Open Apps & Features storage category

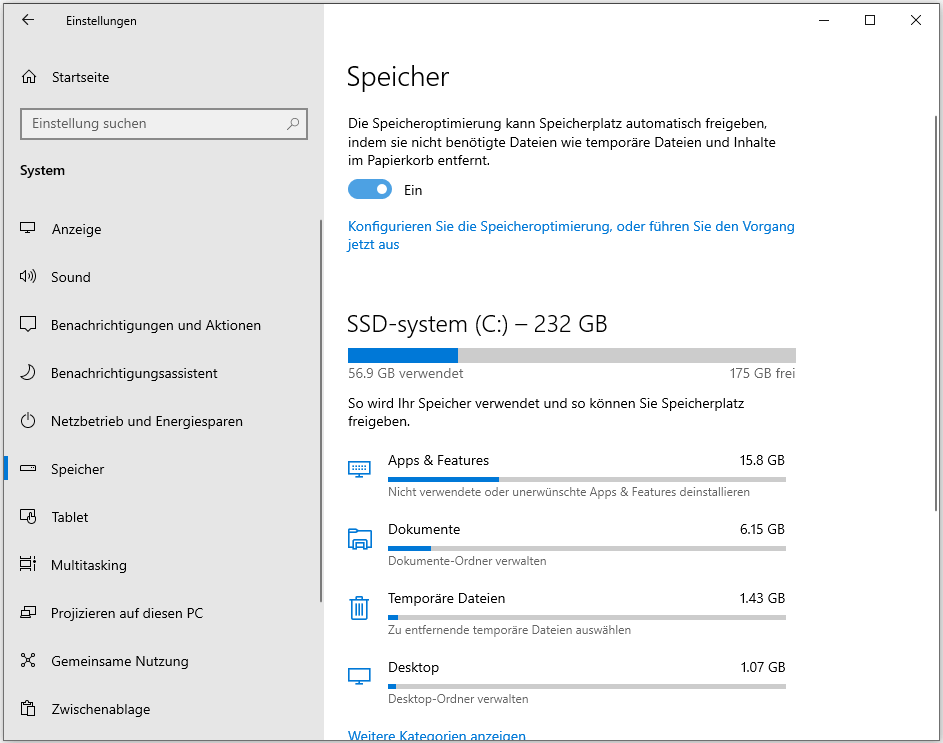click(x=567, y=475)
